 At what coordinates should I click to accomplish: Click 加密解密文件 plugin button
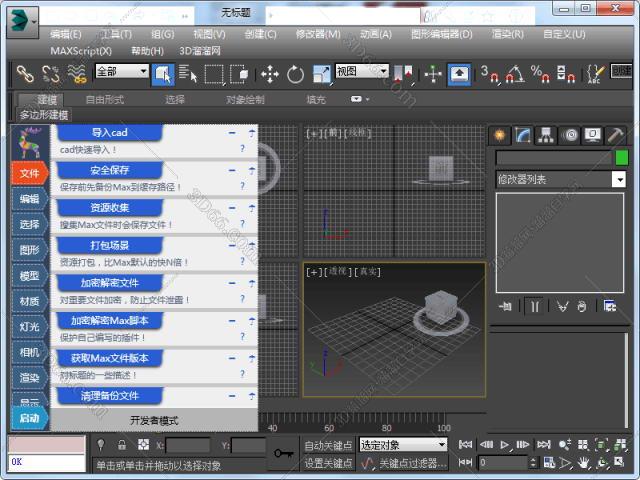click(109, 283)
